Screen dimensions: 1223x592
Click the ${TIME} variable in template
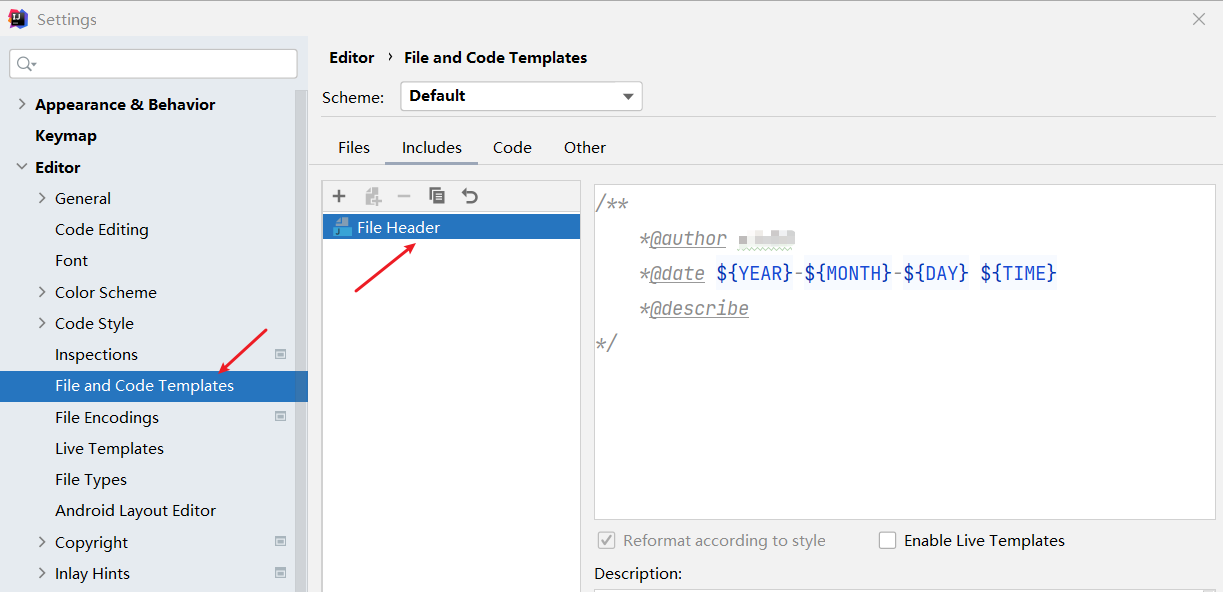point(1018,273)
